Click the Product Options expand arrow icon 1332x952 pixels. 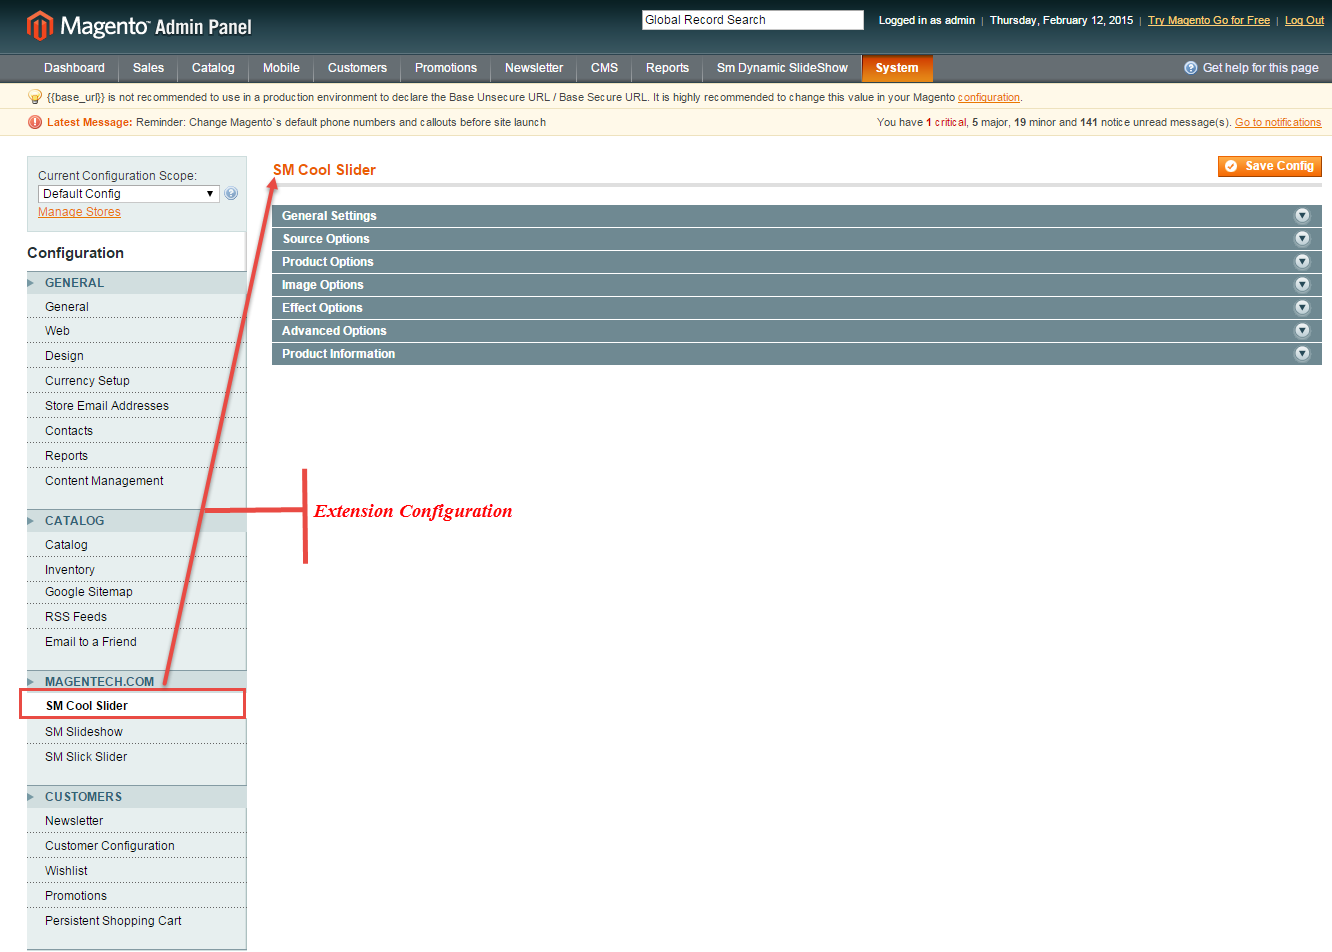1302,261
